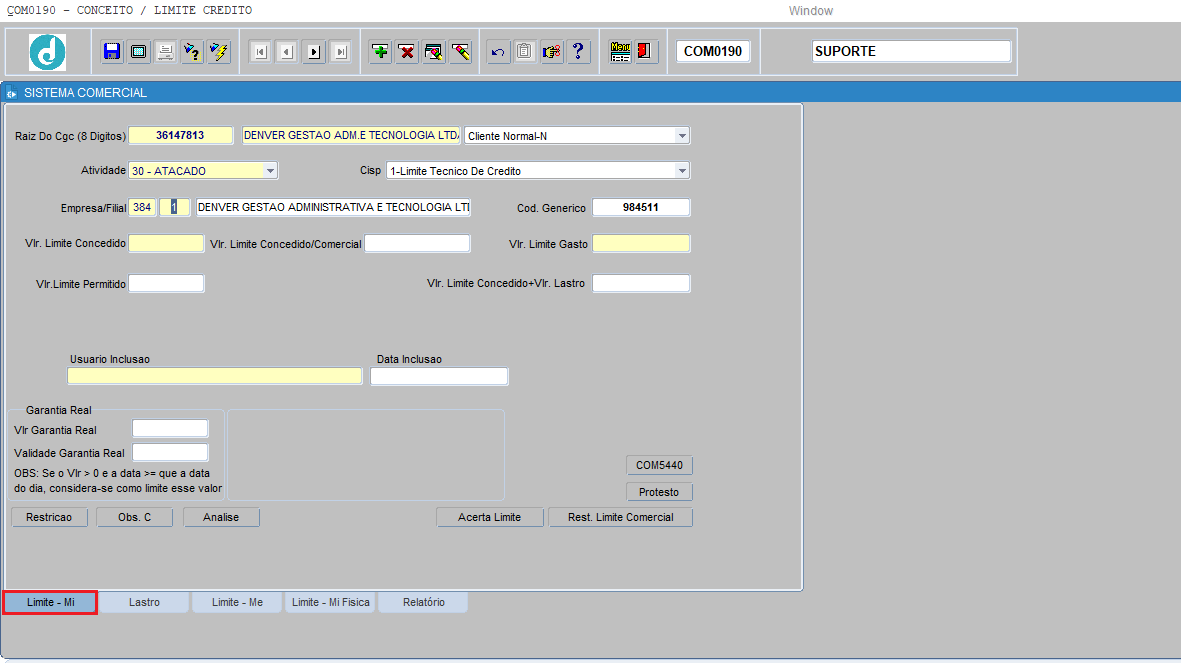Click the red door Exit icon

(x=646, y=51)
